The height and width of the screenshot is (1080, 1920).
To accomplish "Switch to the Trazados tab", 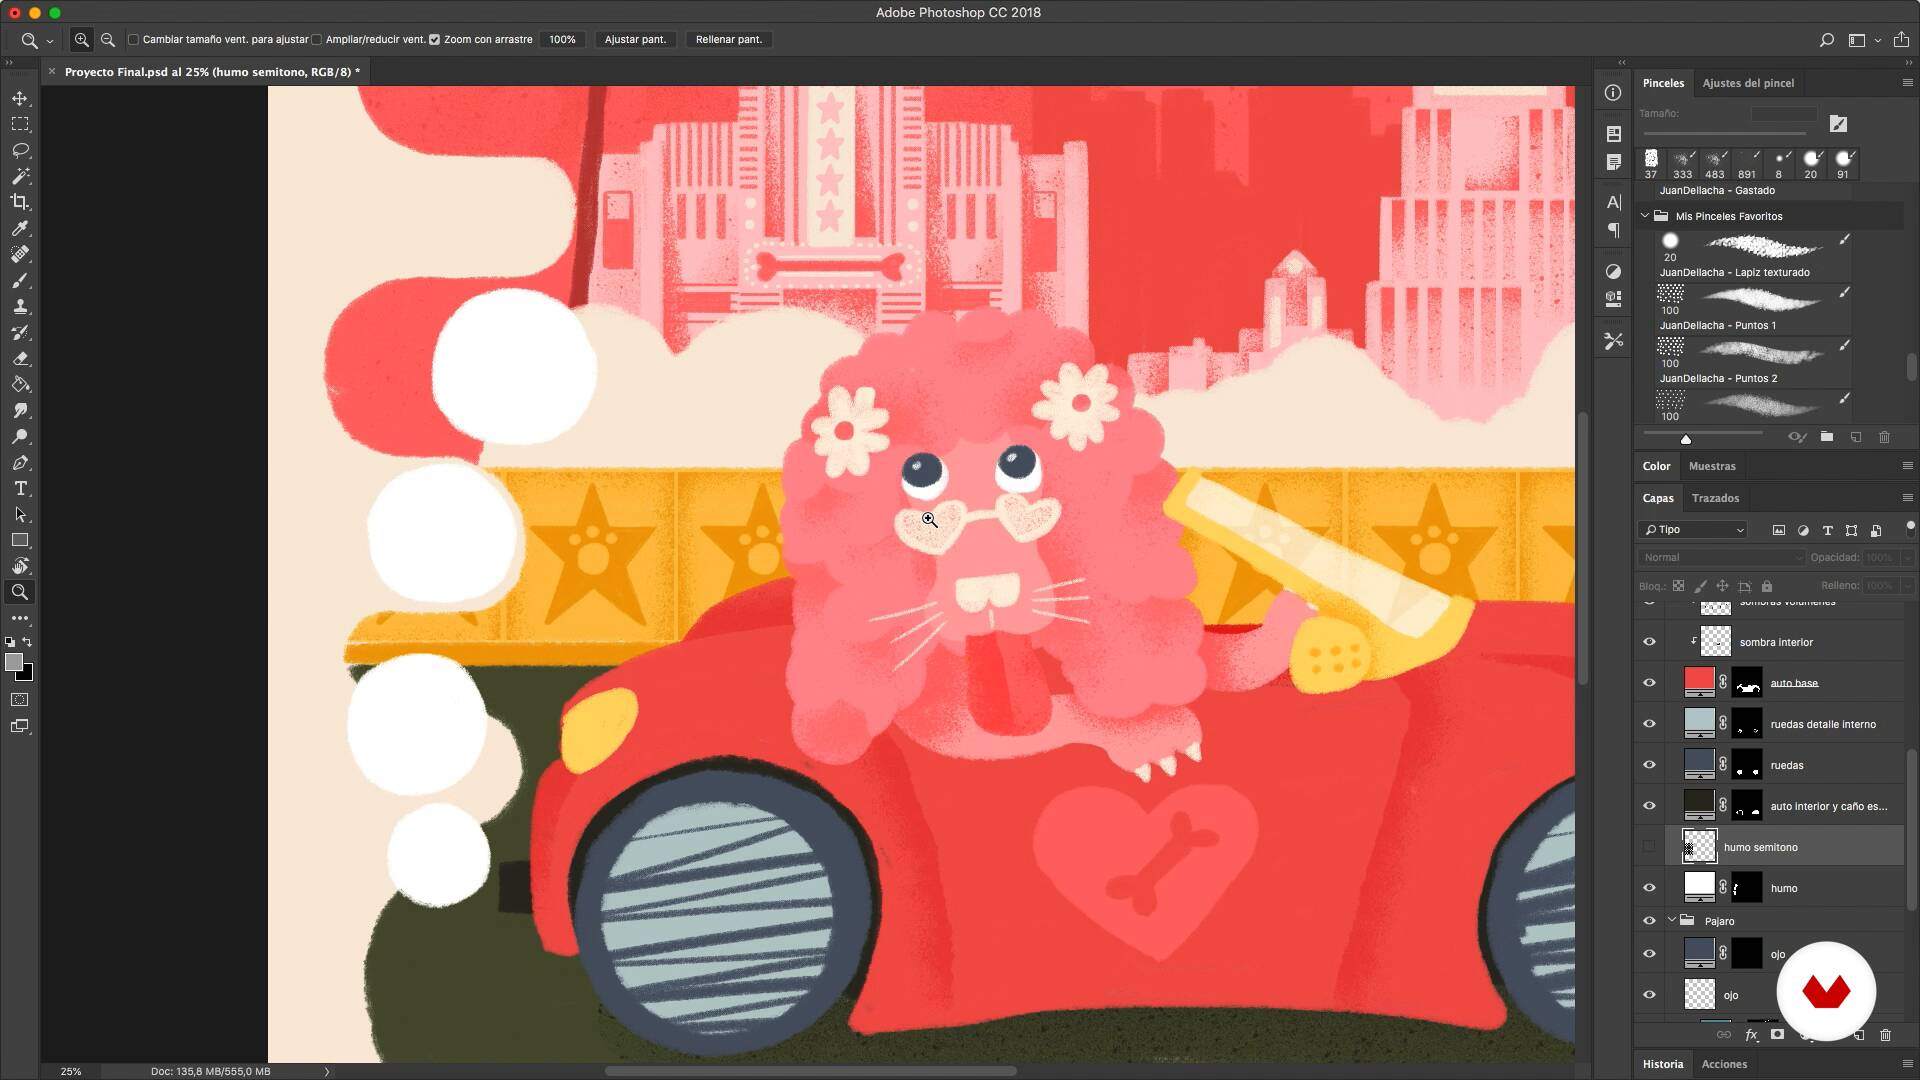I will 1715,498.
